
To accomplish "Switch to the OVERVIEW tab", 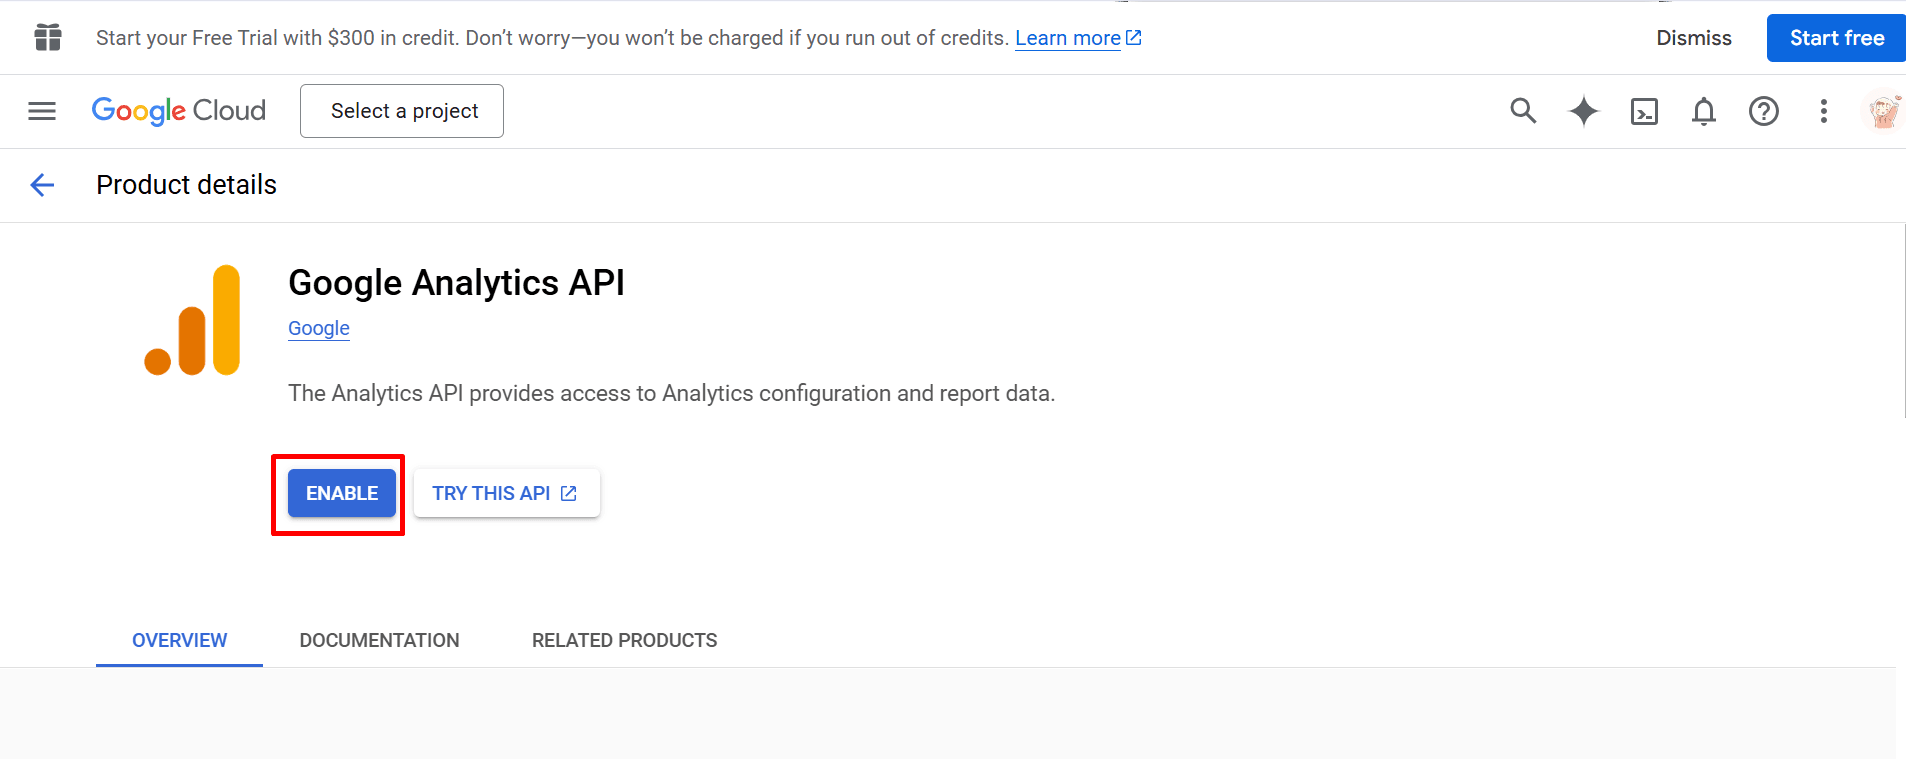I will coord(180,640).
